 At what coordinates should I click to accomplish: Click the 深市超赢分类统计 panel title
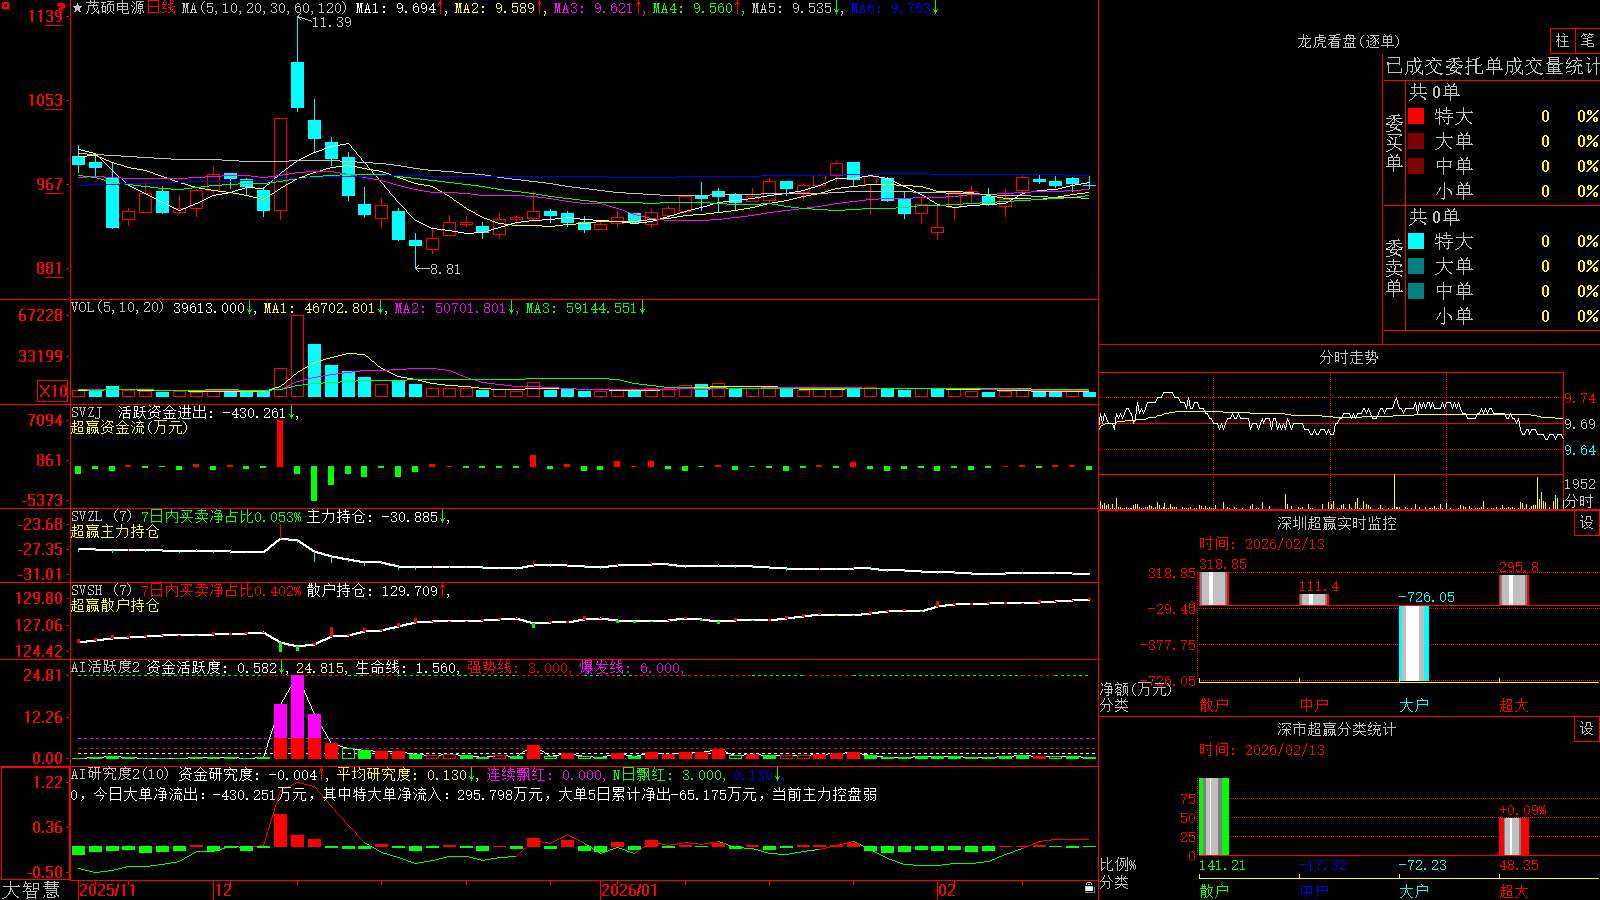click(x=1336, y=729)
